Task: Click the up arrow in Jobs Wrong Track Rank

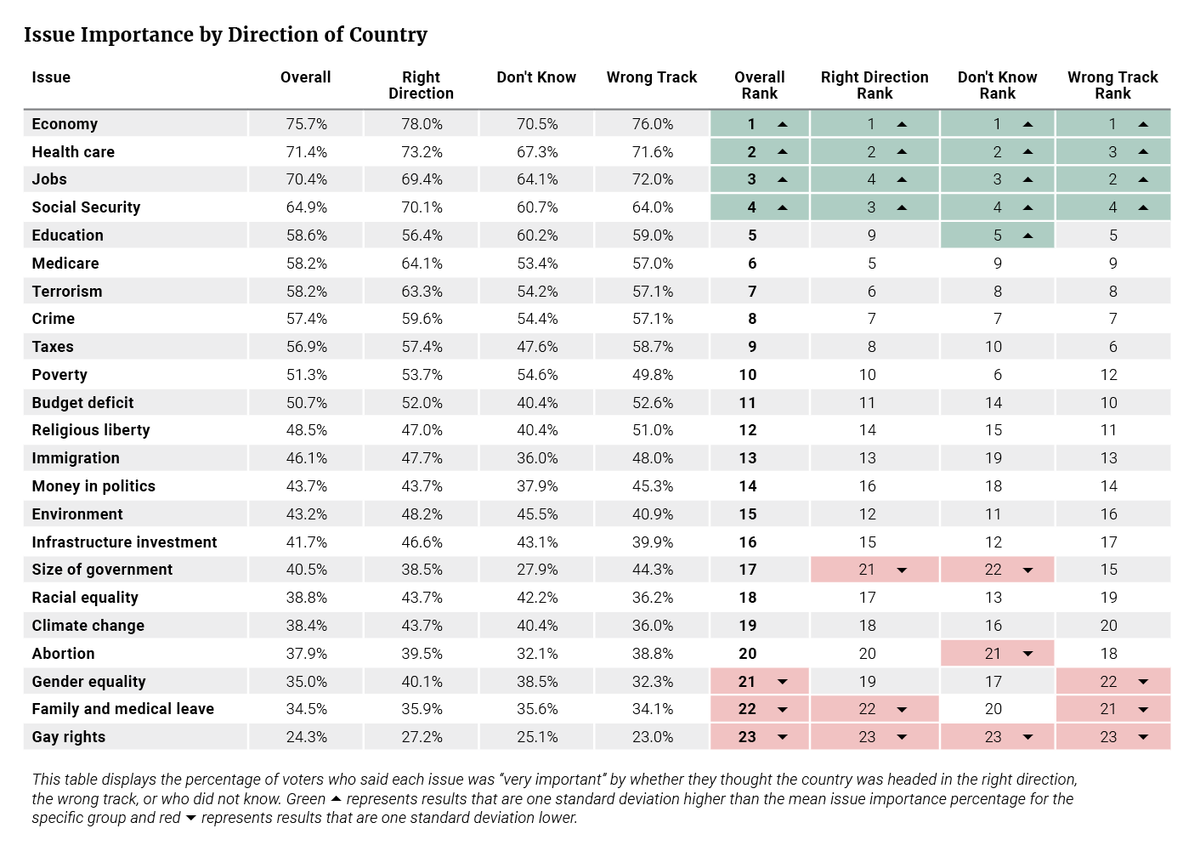Action: [x=1142, y=180]
